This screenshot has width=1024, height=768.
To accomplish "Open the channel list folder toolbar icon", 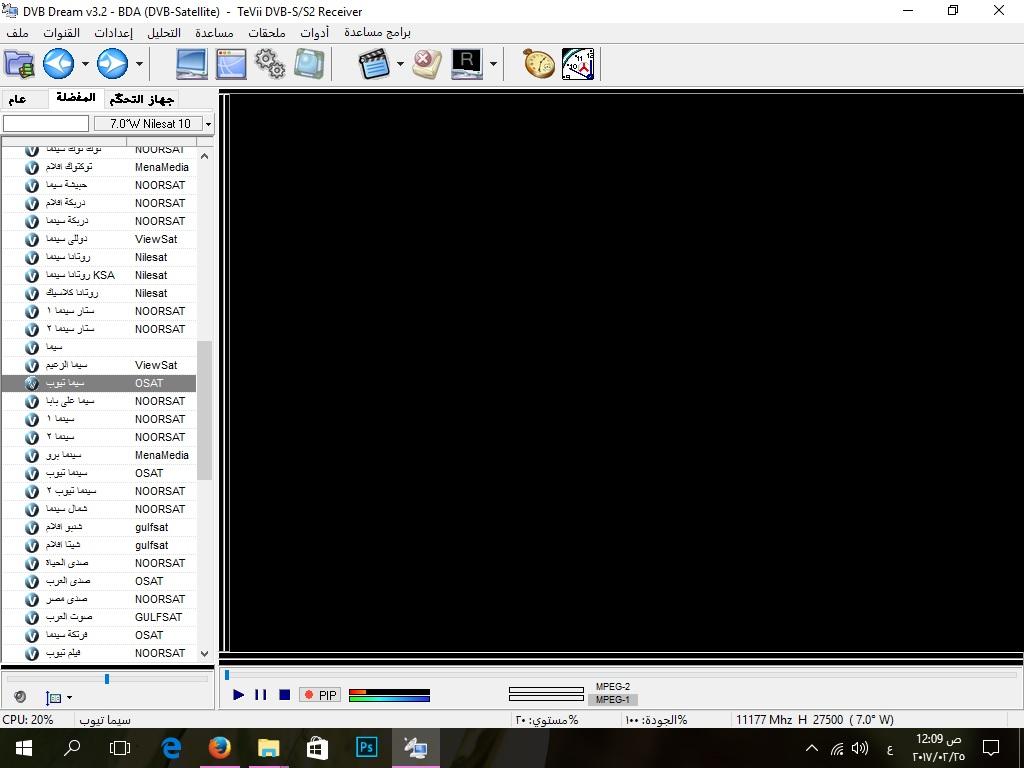I will [x=20, y=64].
